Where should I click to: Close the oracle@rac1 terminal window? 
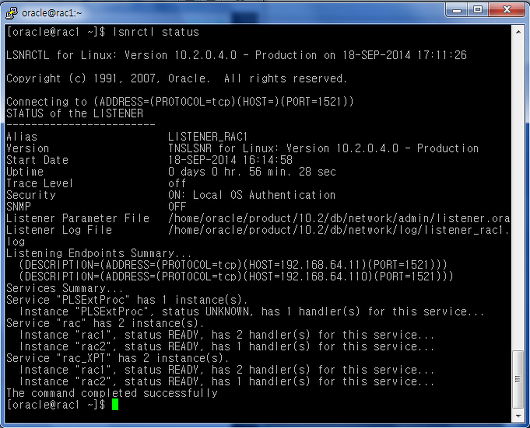click(507, 10)
